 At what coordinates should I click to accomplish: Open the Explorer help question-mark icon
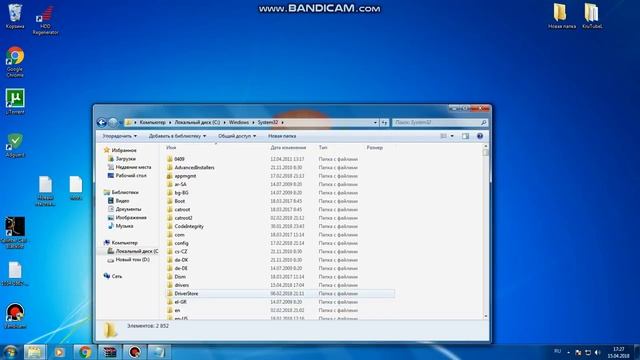[480, 136]
